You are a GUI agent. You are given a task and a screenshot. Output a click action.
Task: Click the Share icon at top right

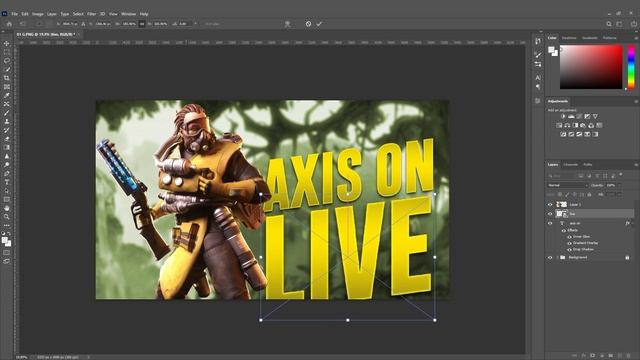pos(634,24)
